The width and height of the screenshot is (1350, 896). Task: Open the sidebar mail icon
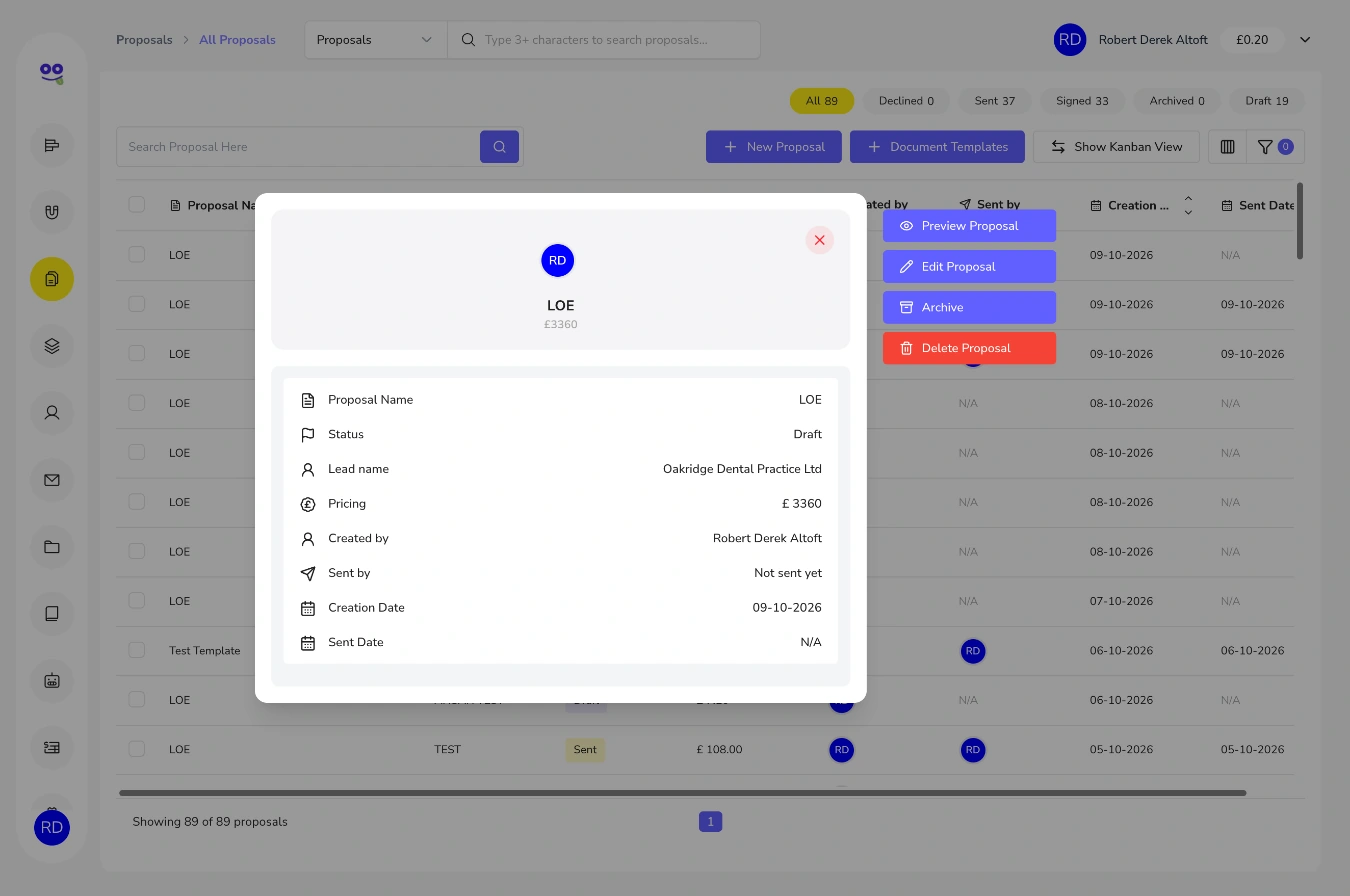[x=52, y=480]
